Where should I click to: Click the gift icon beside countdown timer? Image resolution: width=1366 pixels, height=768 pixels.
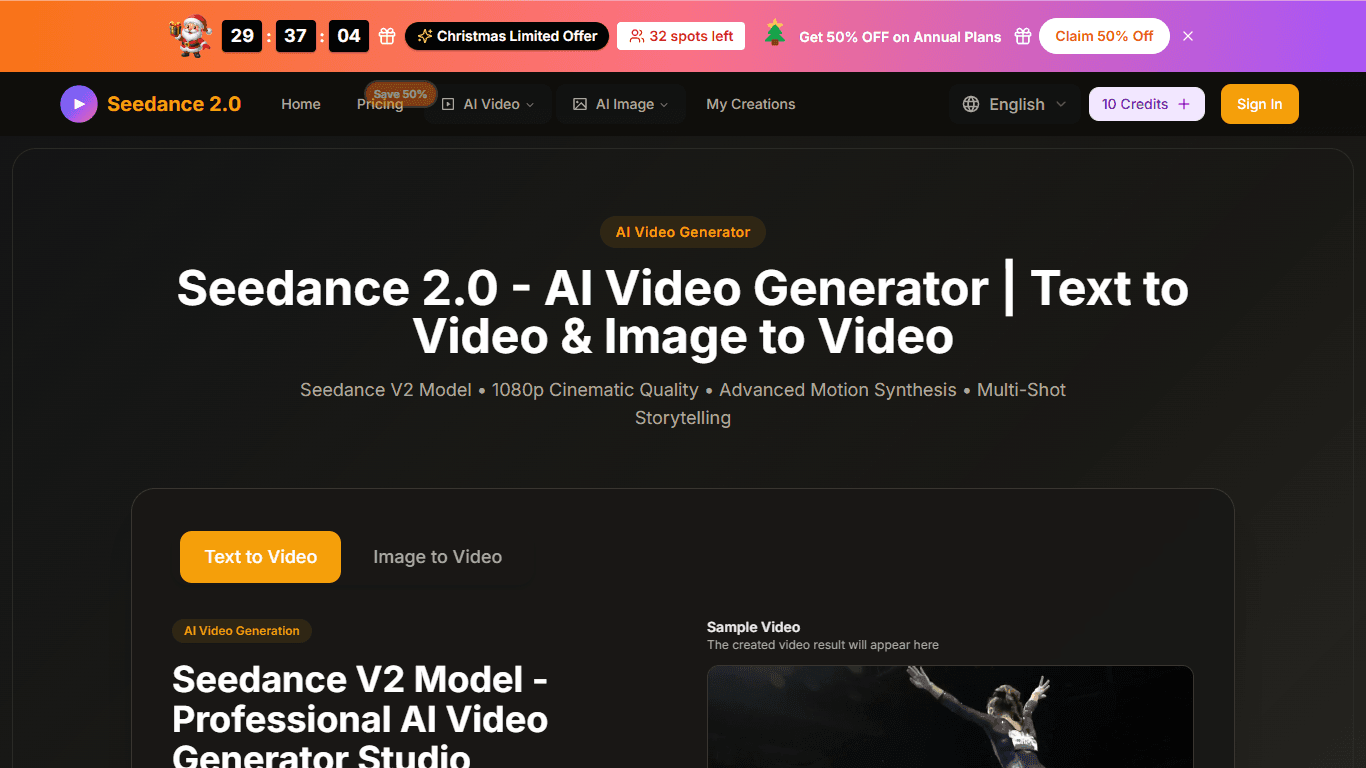point(387,36)
